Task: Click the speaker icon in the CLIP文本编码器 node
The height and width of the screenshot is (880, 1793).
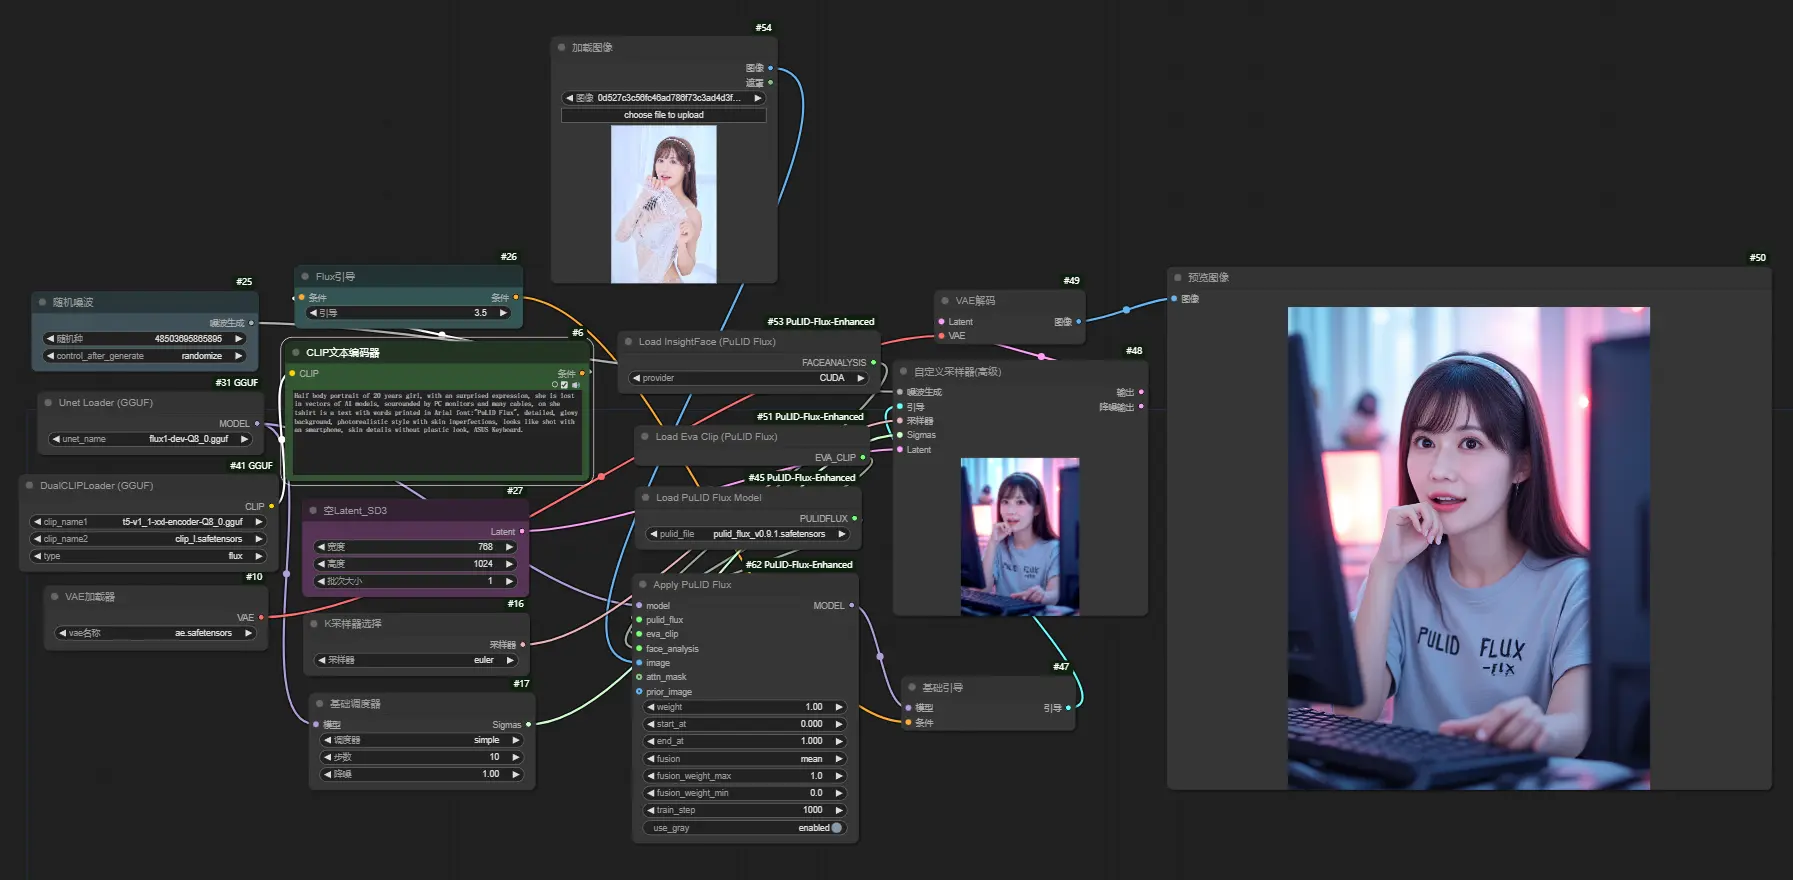Action: [575, 385]
